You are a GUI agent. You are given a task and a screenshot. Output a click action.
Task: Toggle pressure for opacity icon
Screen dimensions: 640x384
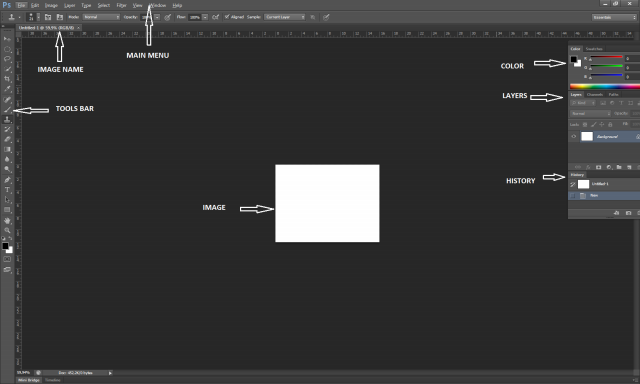tap(168, 17)
